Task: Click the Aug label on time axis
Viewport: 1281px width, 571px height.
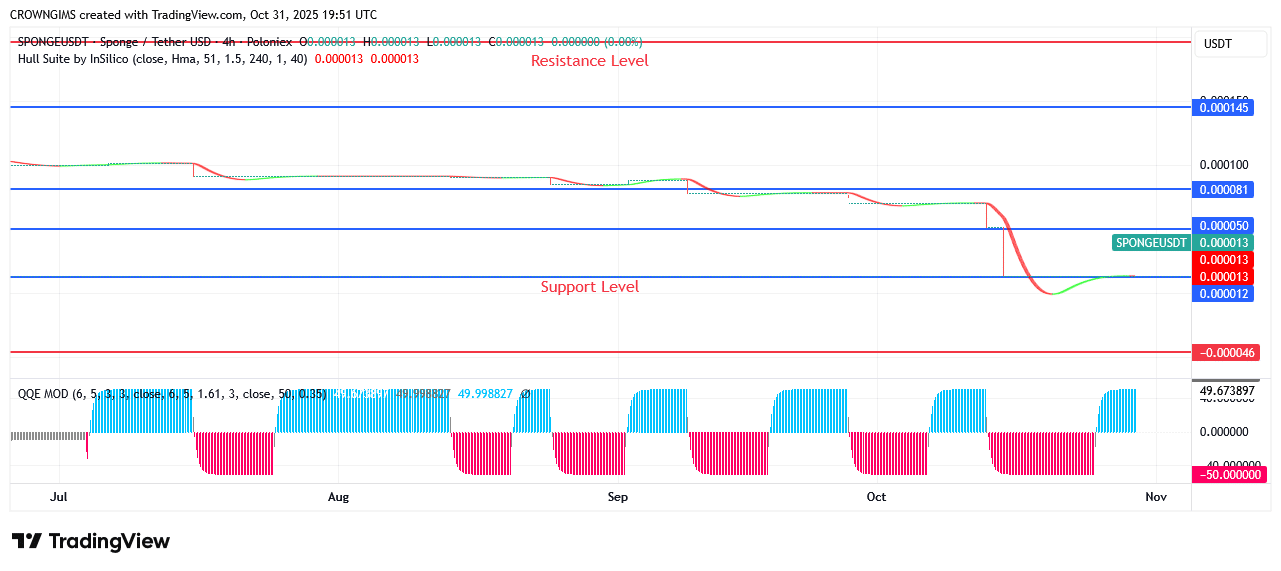Action: [338, 497]
